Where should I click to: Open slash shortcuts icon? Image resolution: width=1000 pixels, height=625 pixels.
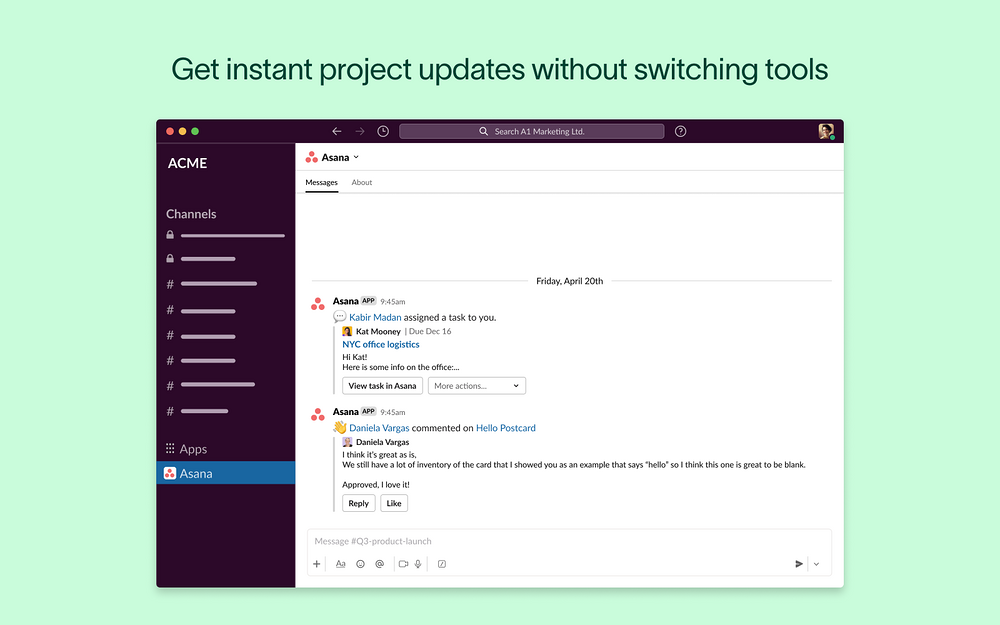[x=442, y=564]
